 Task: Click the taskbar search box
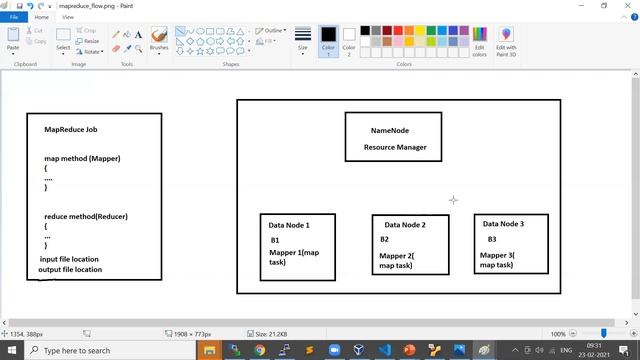[110, 350]
